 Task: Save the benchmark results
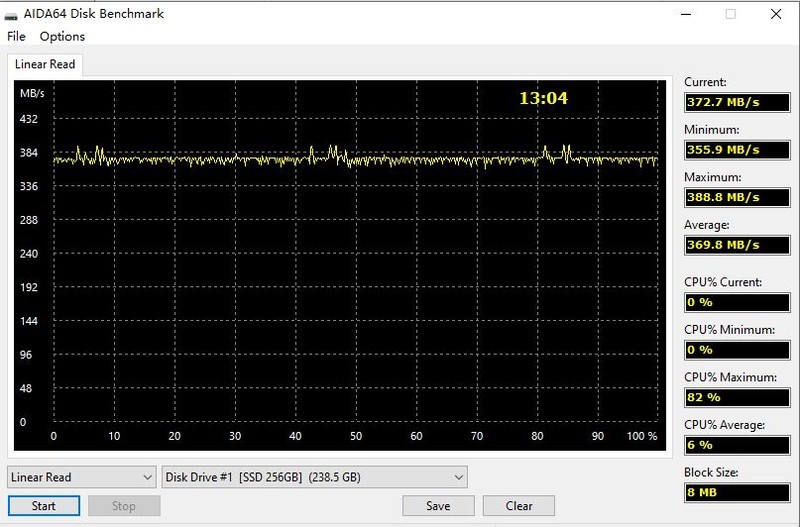tap(438, 506)
